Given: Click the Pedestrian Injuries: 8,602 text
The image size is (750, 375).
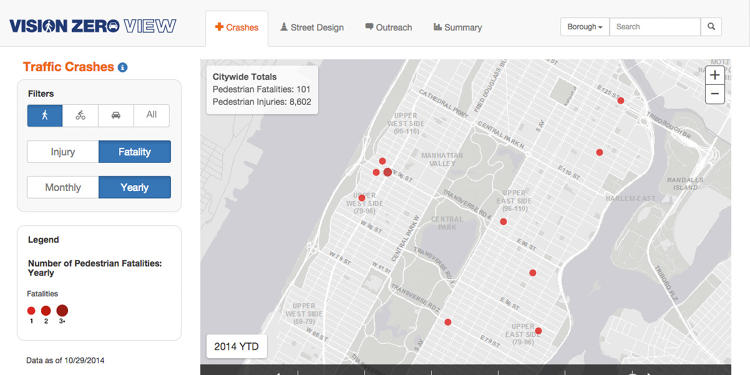Looking at the screenshot, I should 262,102.
